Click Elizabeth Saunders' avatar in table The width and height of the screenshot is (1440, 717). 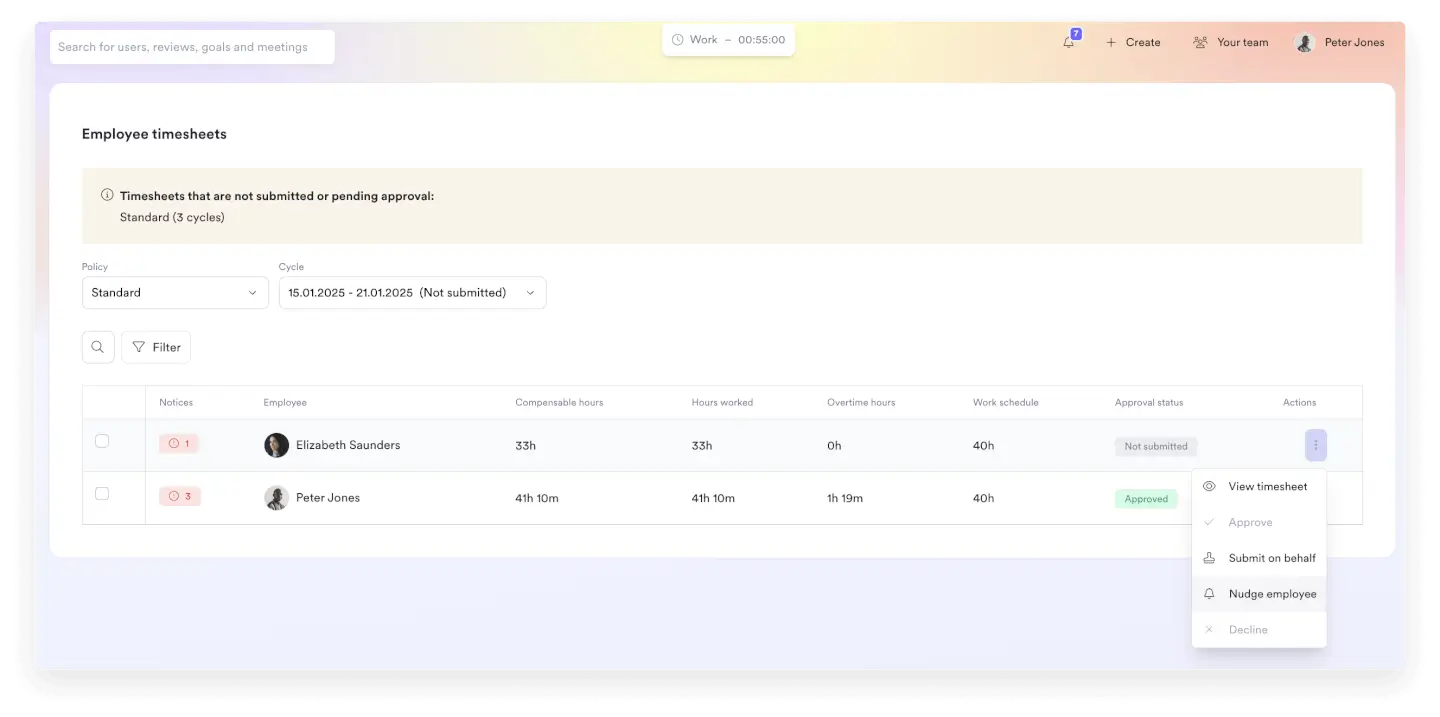tap(276, 445)
